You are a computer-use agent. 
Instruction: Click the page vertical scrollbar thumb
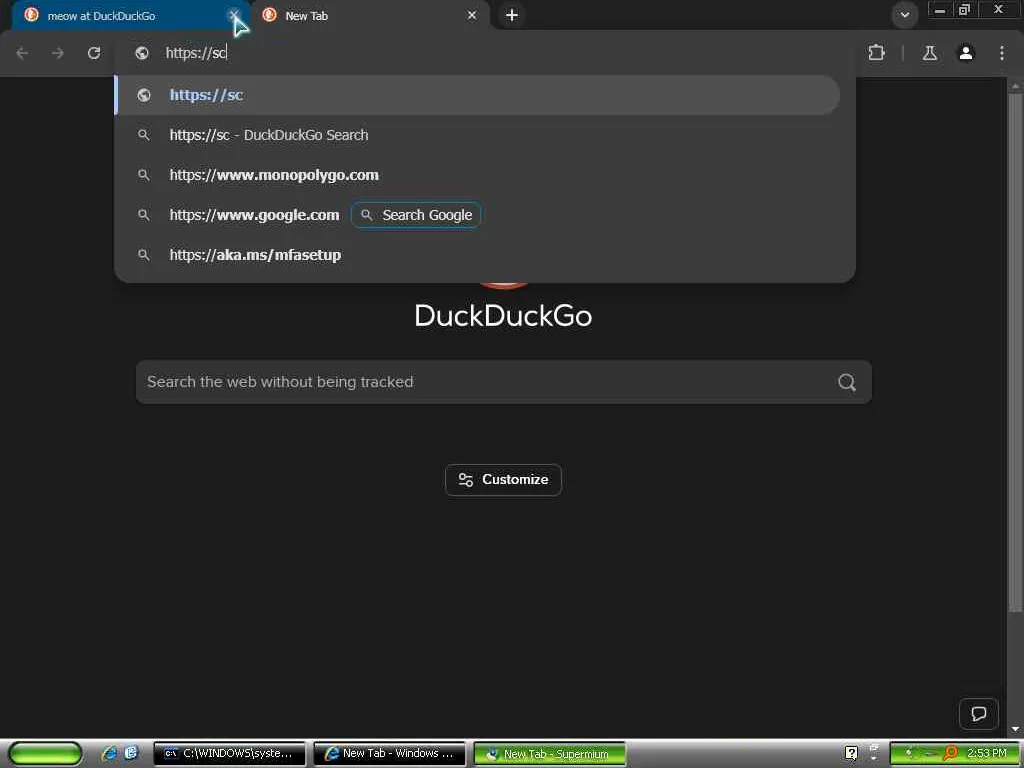(x=1015, y=353)
